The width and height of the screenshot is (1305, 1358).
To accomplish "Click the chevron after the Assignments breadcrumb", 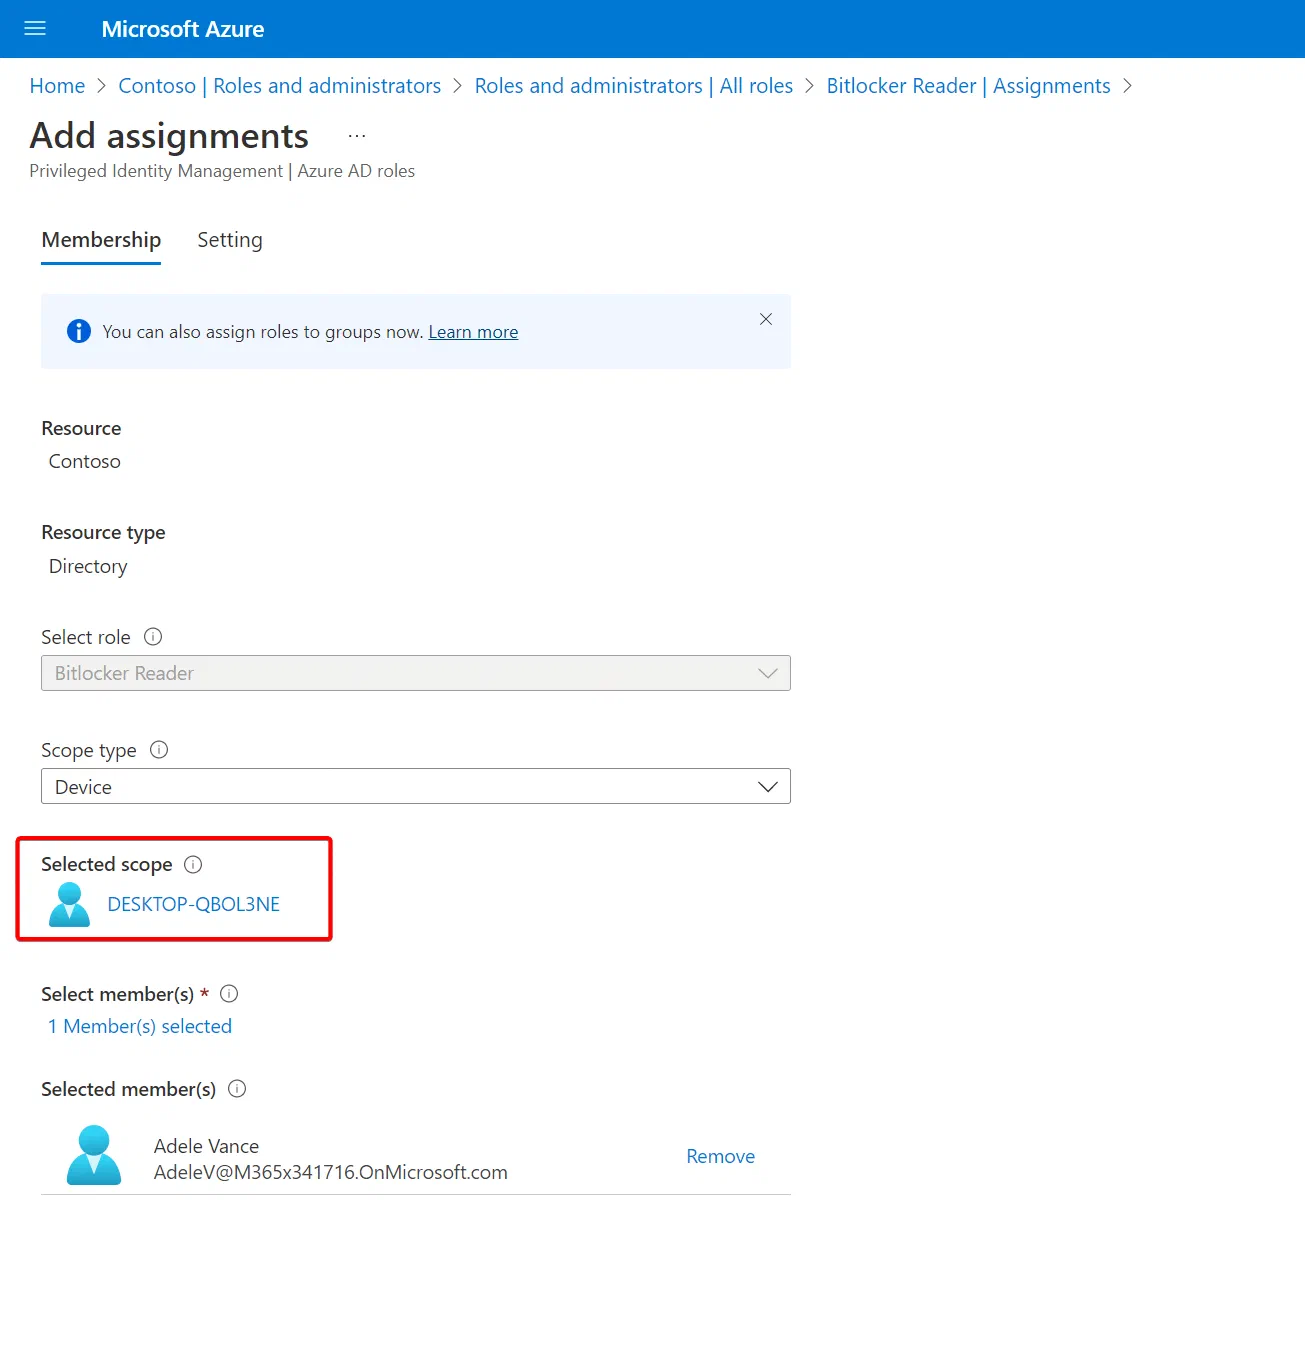I will pos(1128,86).
